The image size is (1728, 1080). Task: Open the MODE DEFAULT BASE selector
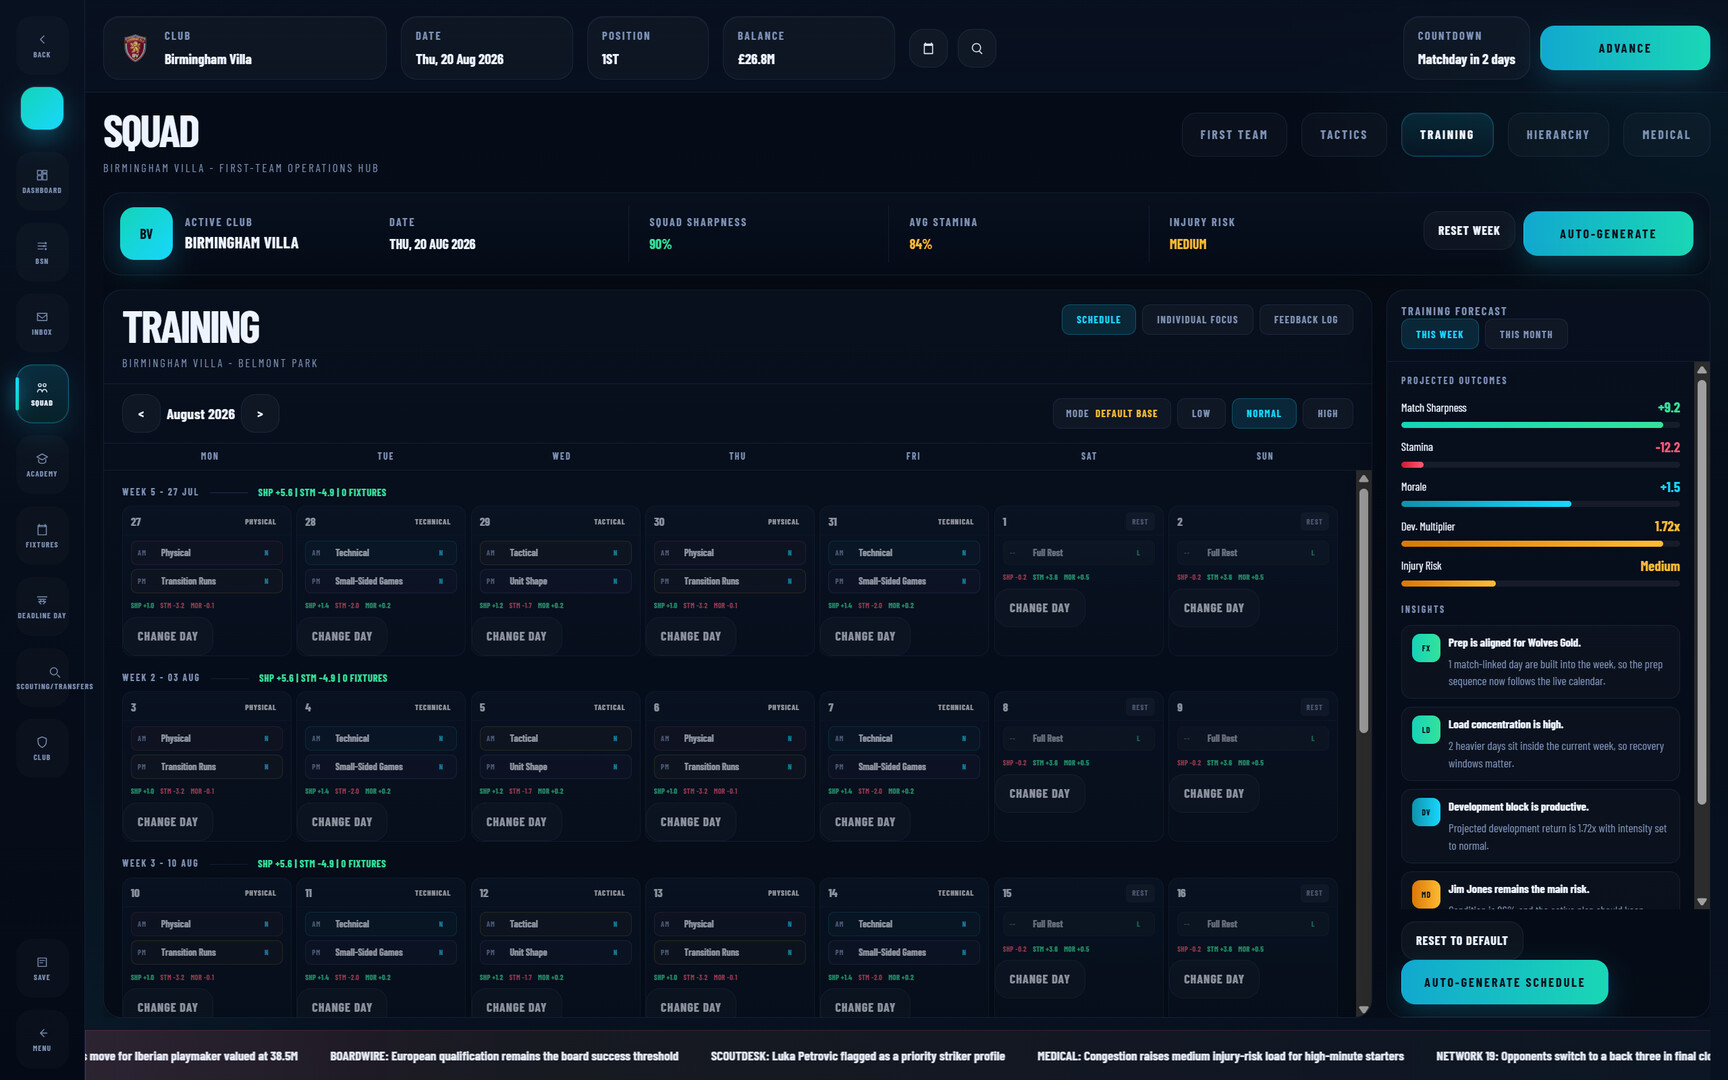[x=1111, y=413]
